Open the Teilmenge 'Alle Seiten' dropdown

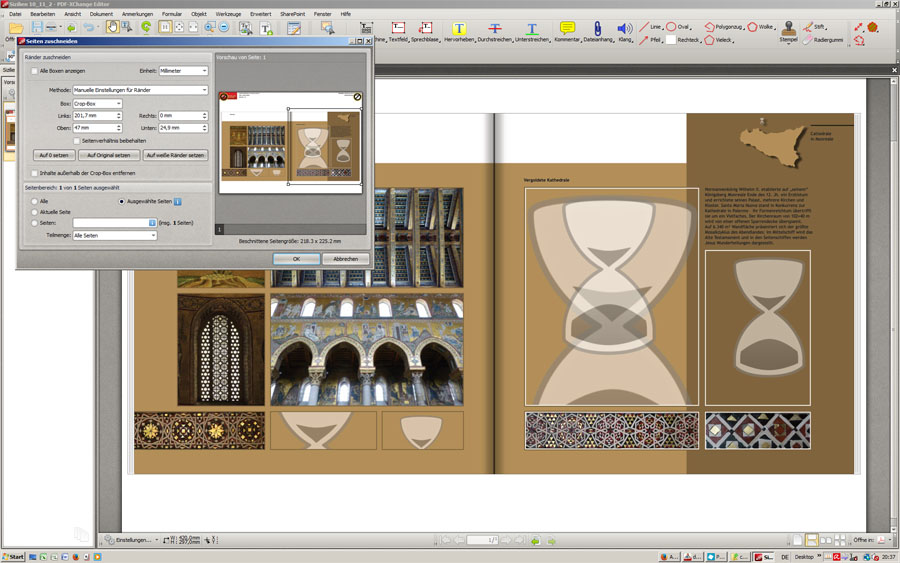click(114, 235)
